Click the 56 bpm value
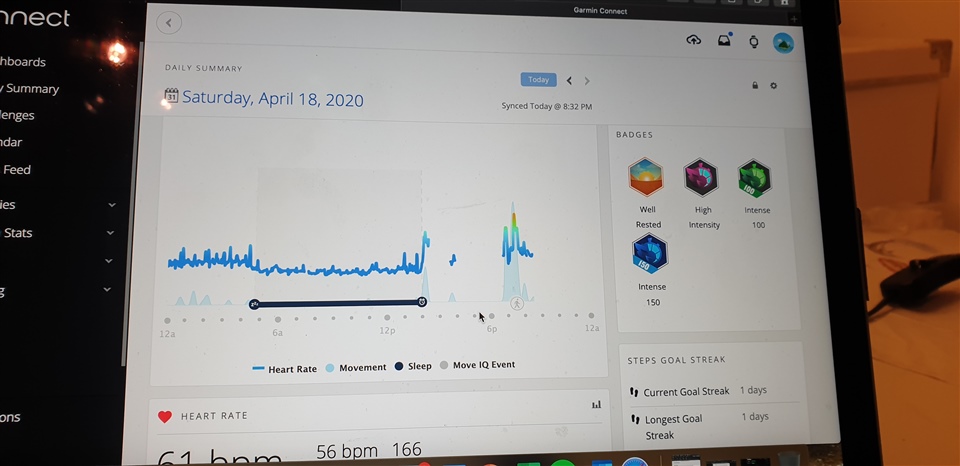This screenshot has height=466, width=960. 347,452
